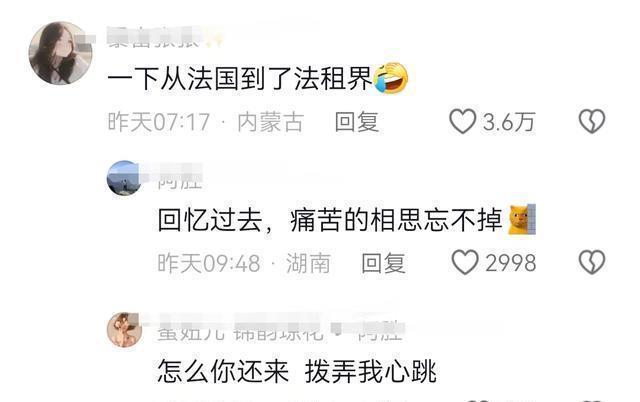
Task: Click the 3.6万 like count
Action: click(509, 122)
